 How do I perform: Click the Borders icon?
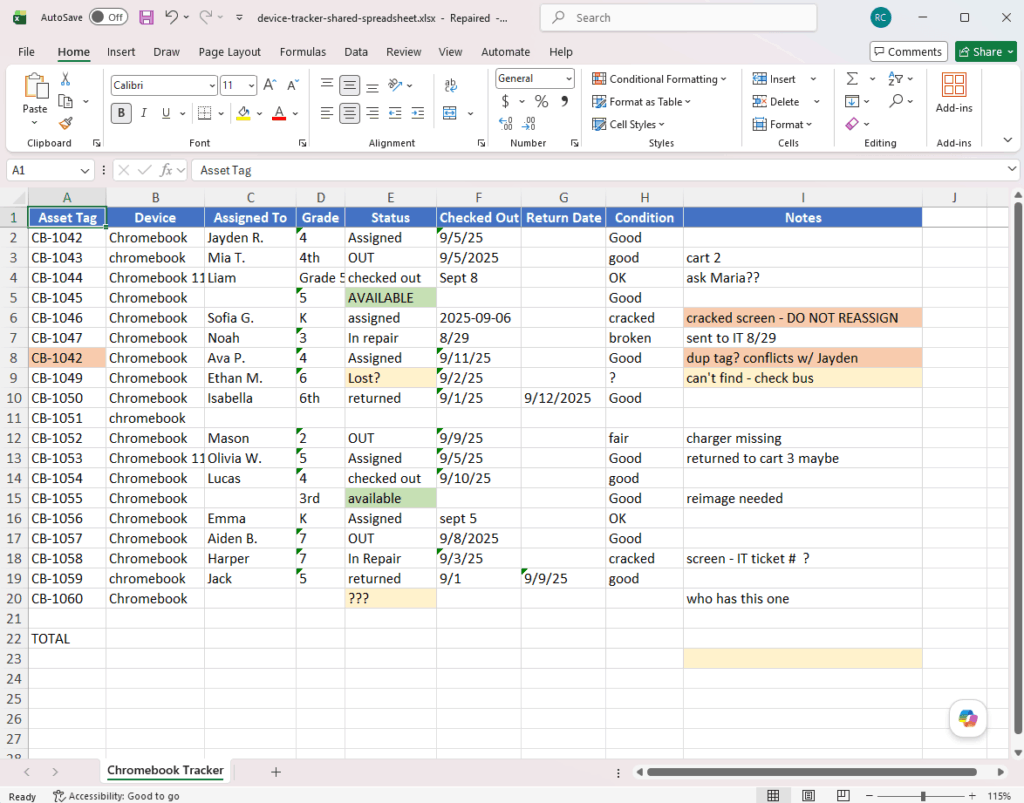(204, 113)
